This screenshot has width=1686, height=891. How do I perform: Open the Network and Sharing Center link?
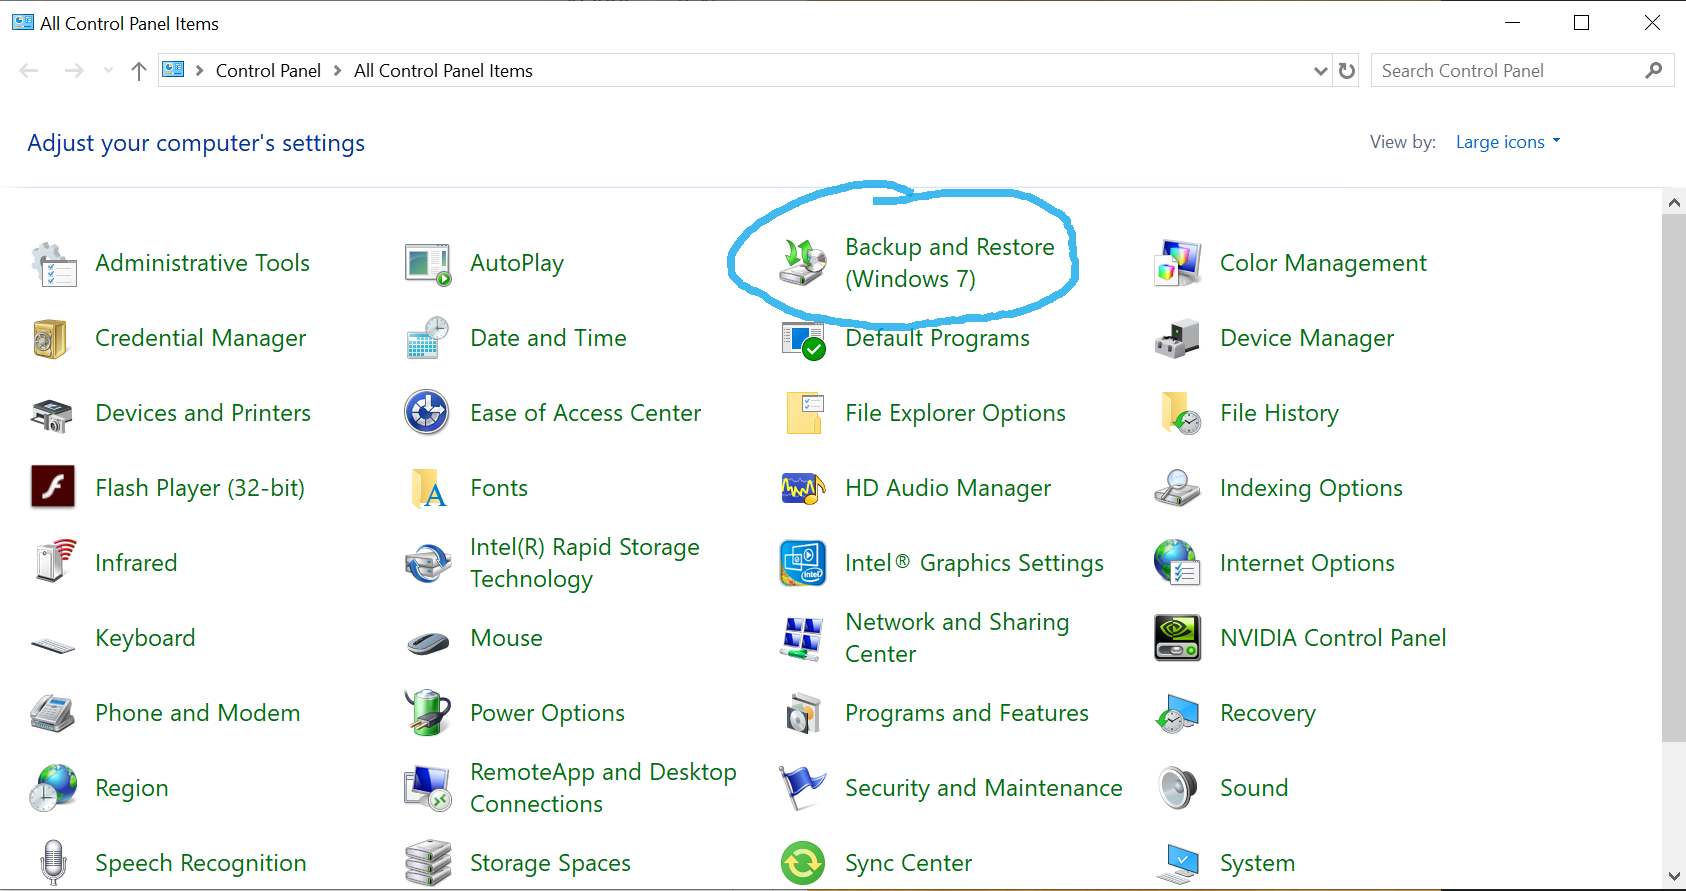(x=956, y=638)
